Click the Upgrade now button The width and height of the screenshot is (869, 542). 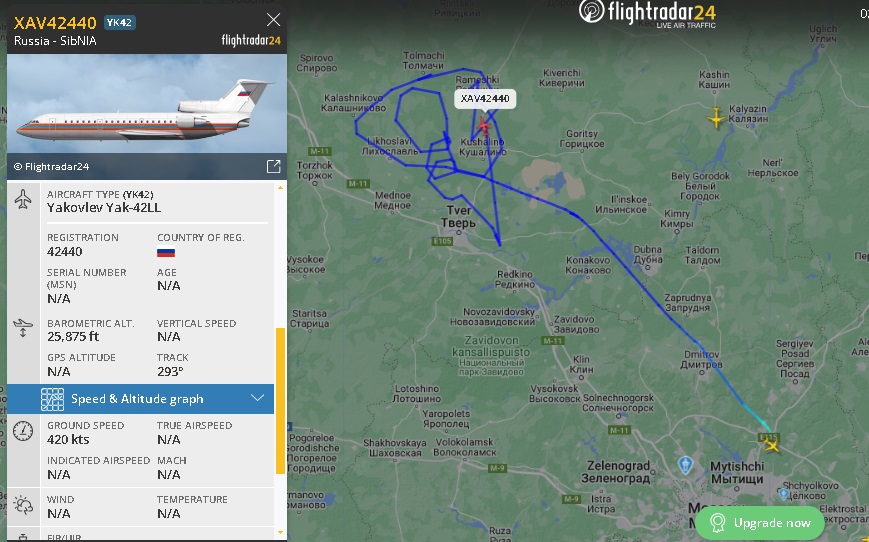click(x=760, y=523)
